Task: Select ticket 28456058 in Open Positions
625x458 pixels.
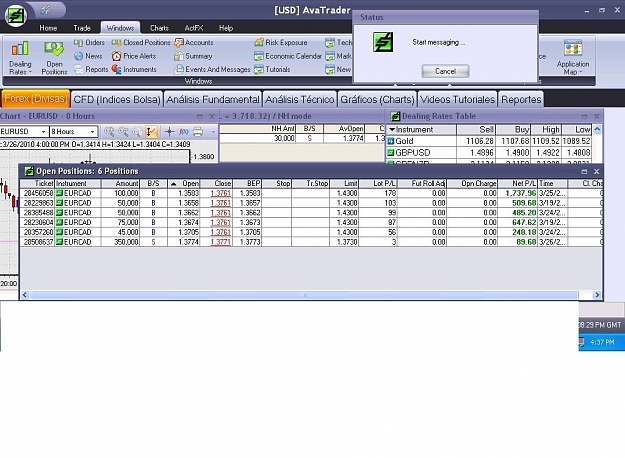Action: pyautogui.click(x=311, y=193)
